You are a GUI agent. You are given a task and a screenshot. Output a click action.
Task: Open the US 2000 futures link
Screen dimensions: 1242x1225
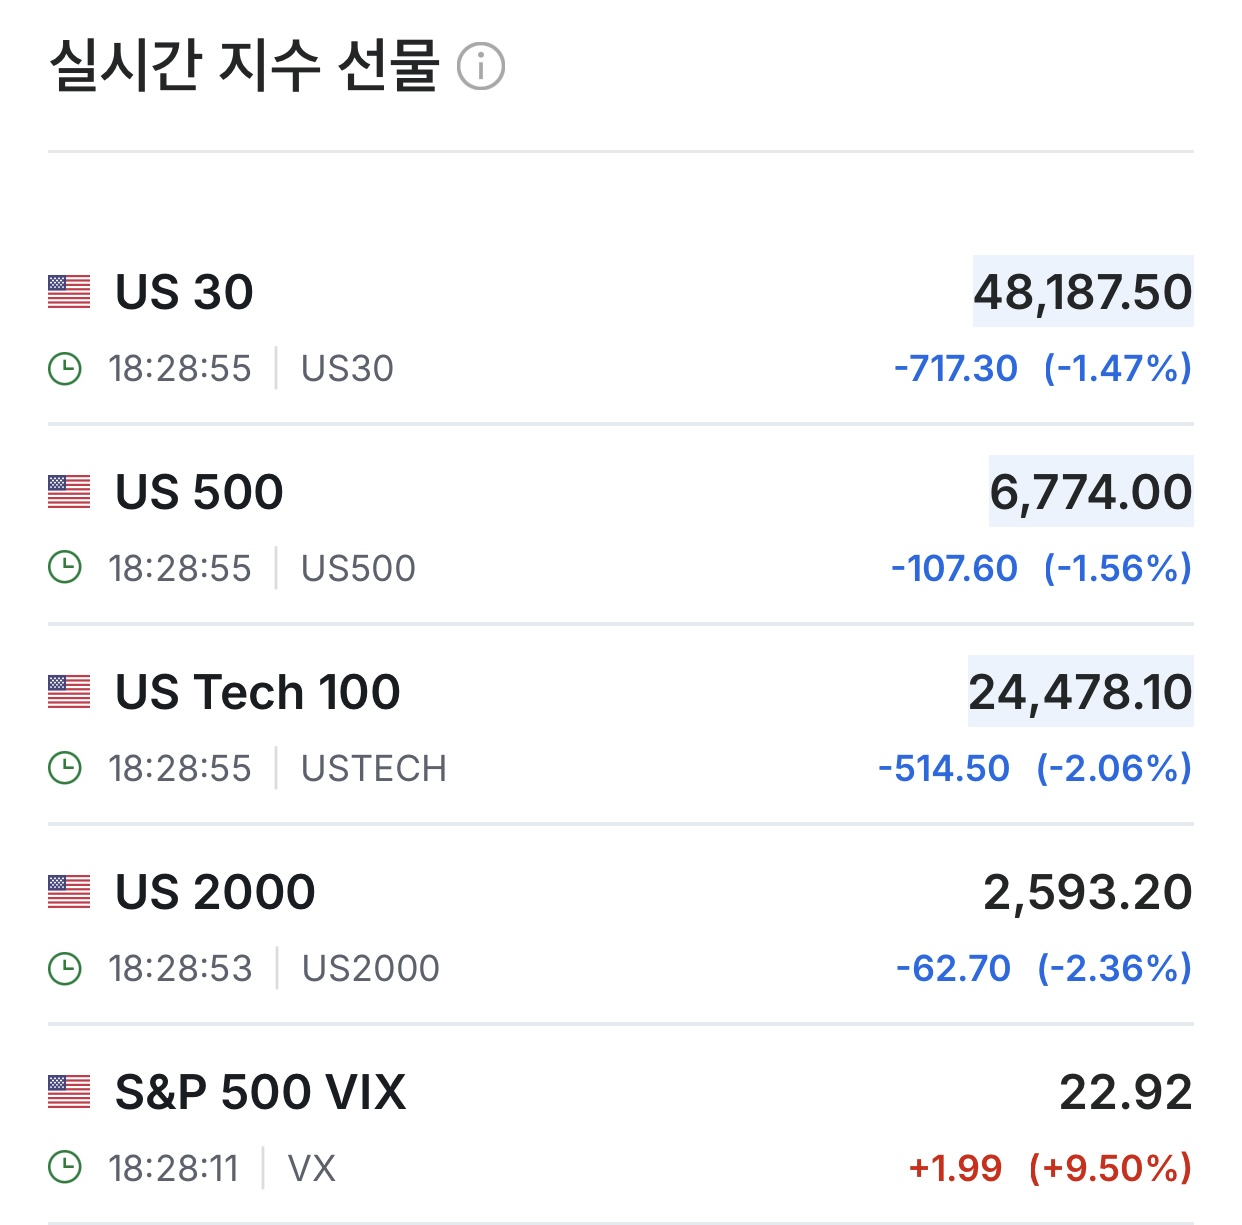pyautogui.click(x=215, y=892)
